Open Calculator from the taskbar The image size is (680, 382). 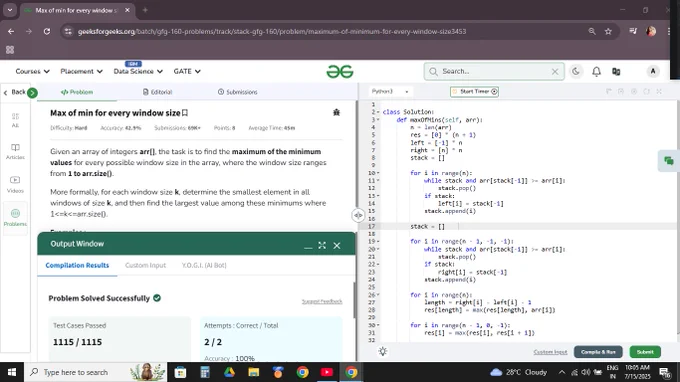tap(205, 372)
